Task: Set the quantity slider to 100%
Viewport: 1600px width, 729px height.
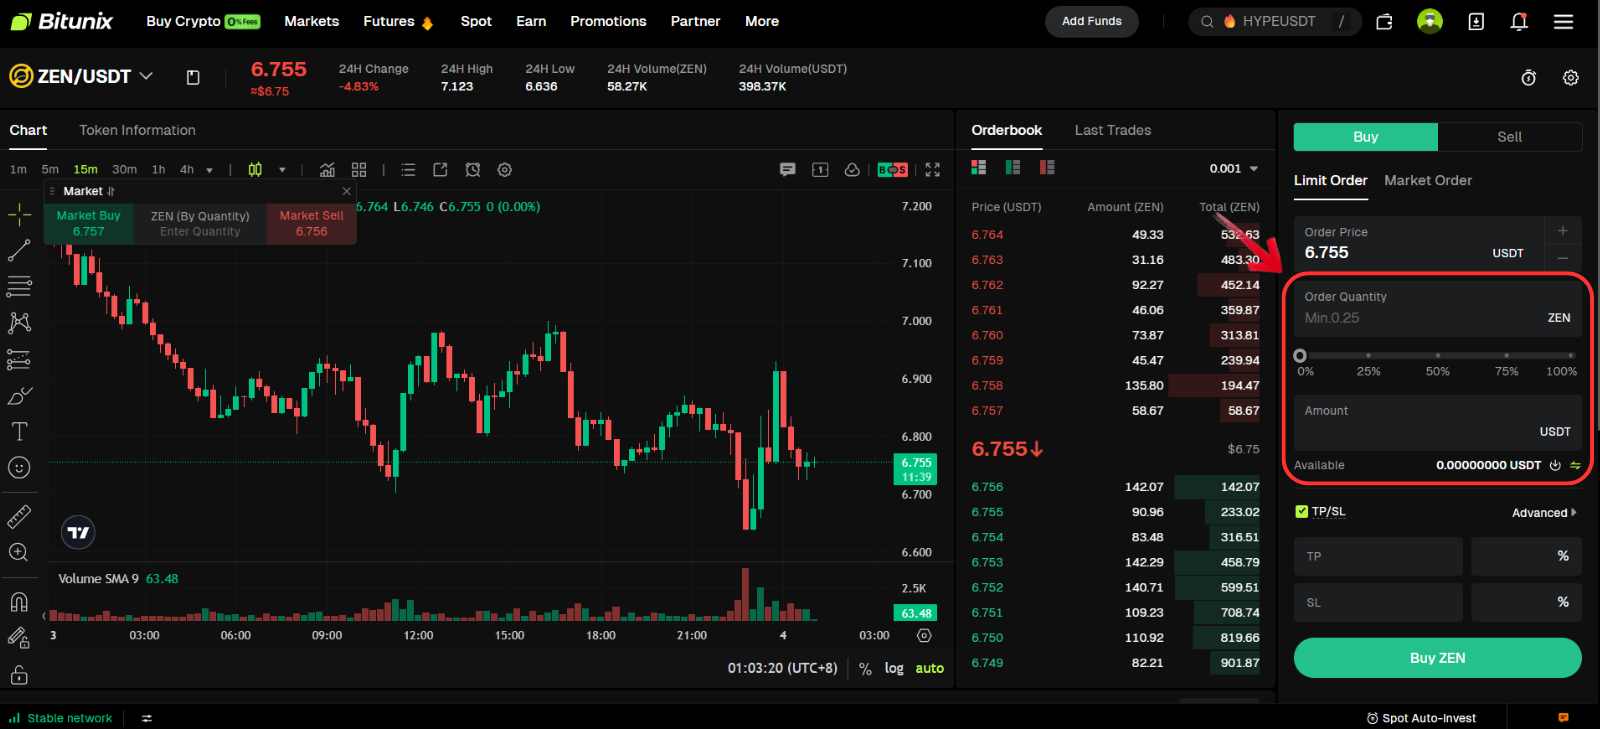Action: (1571, 356)
